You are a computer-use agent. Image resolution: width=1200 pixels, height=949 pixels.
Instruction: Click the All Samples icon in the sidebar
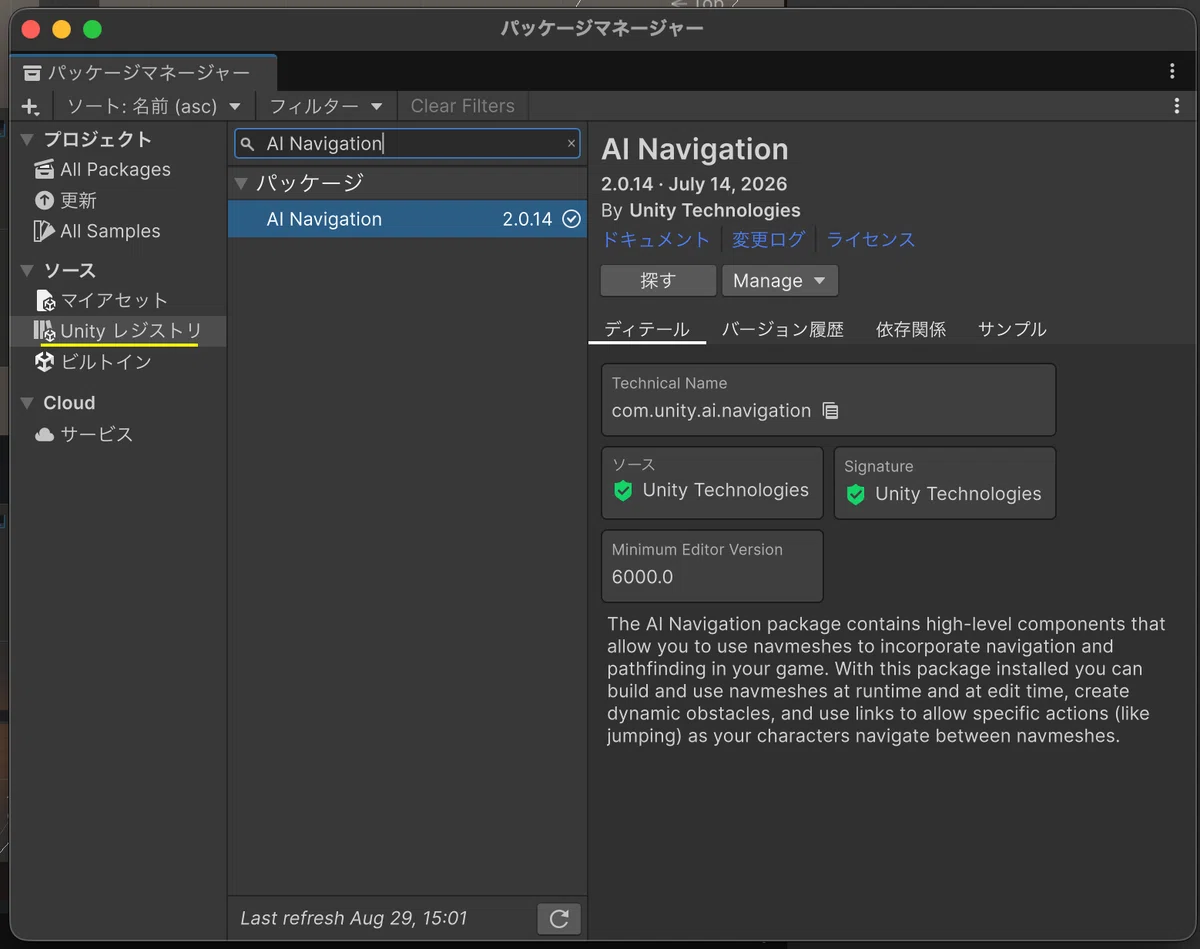point(44,231)
